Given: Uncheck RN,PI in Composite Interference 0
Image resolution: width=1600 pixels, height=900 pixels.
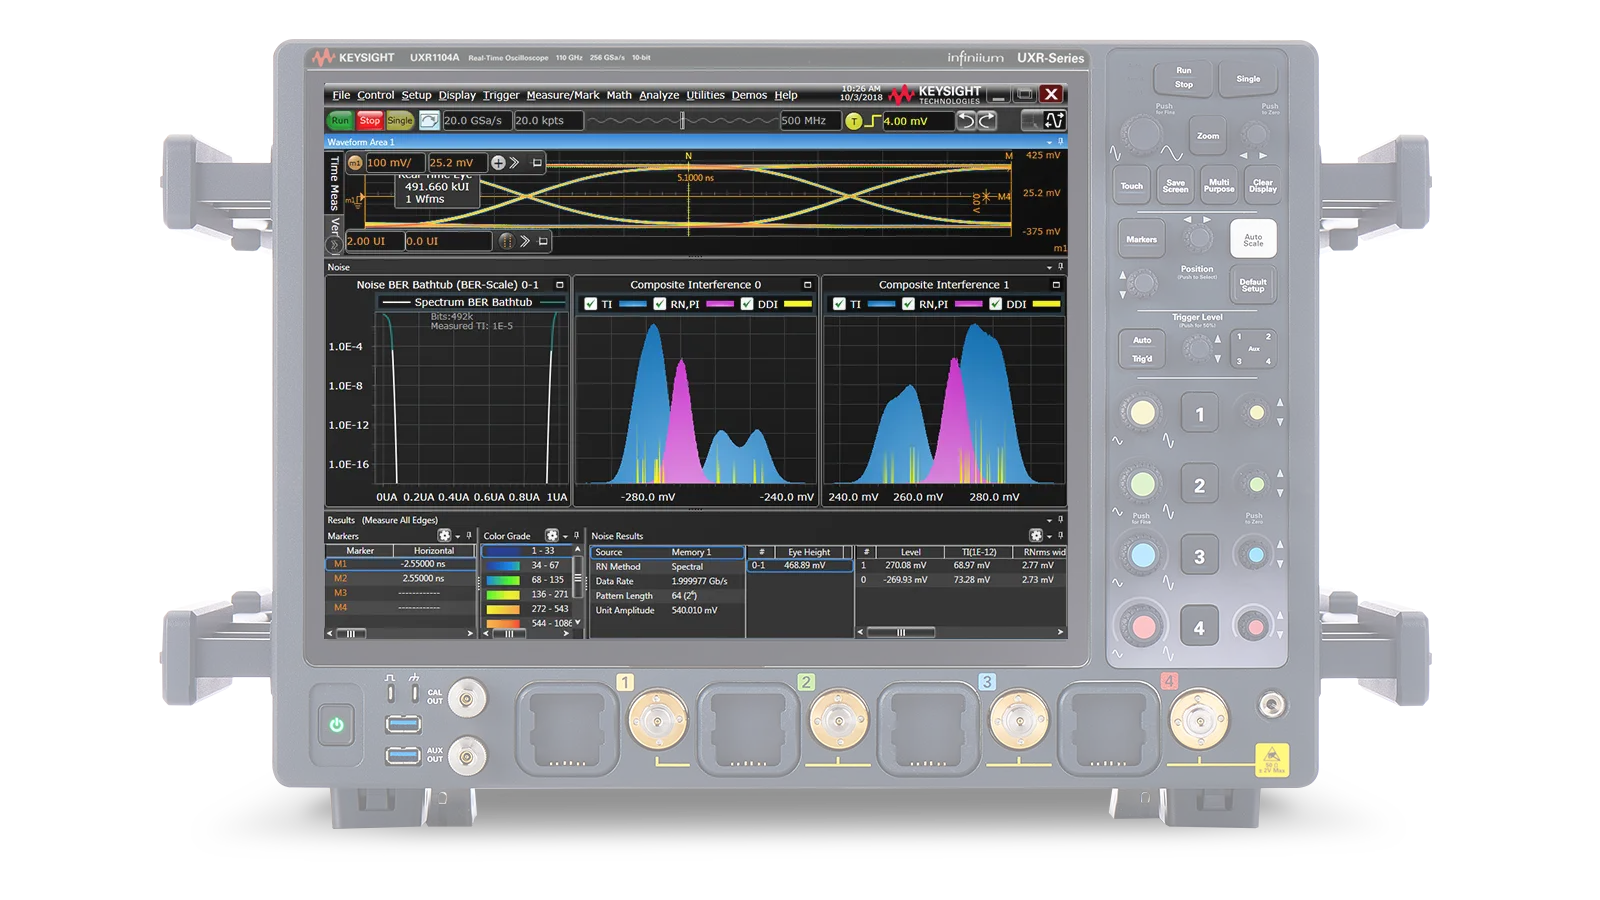Looking at the screenshot, I should (660, 304).
